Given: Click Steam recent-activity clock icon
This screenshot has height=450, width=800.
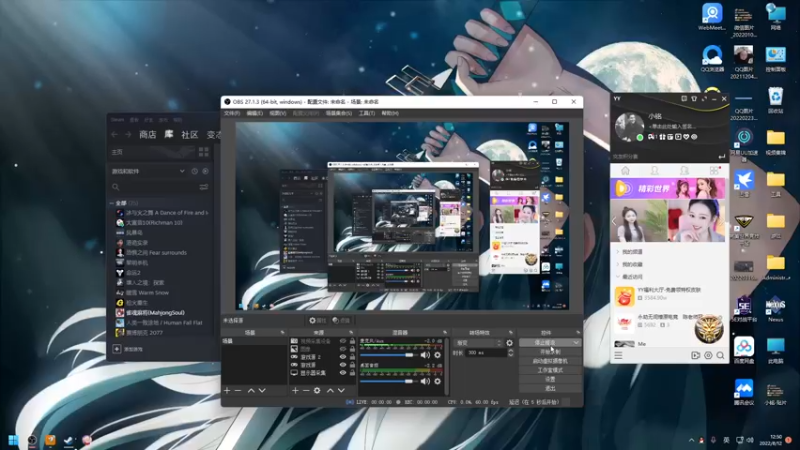Looking at the screenshot, I should 194,171.
